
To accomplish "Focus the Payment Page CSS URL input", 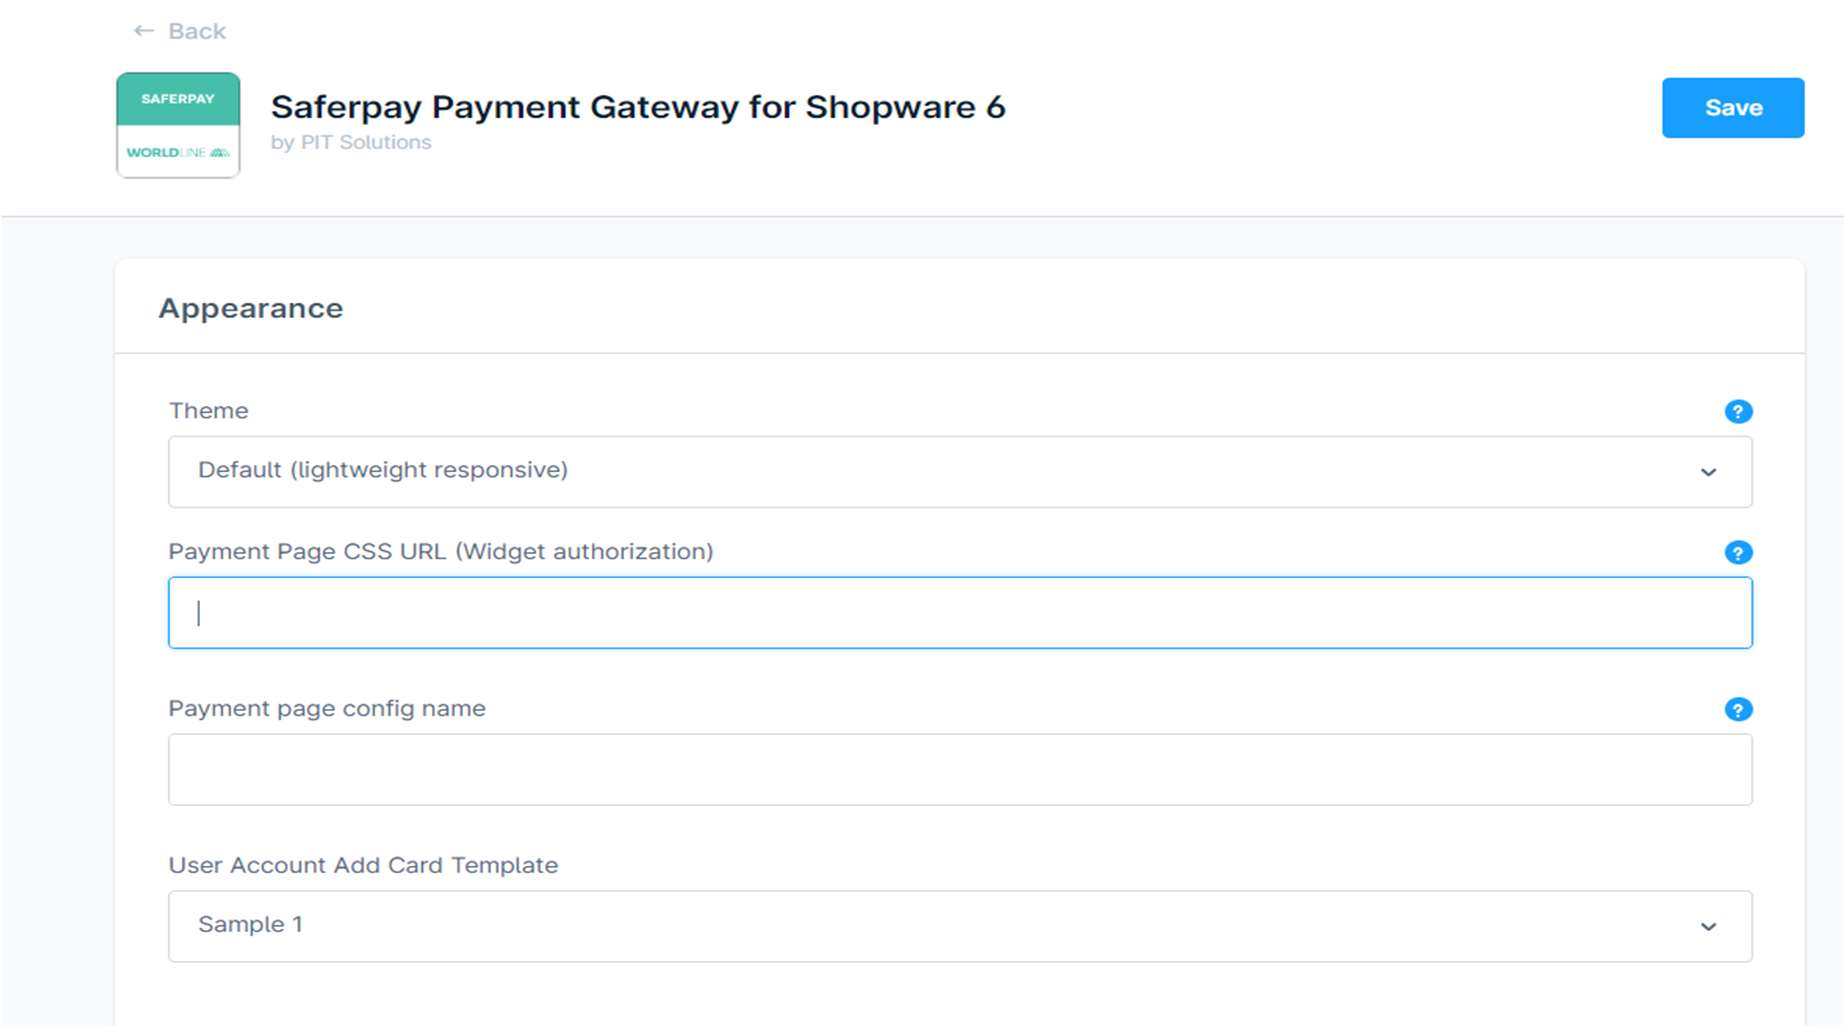I will click(x=958, y=613).
